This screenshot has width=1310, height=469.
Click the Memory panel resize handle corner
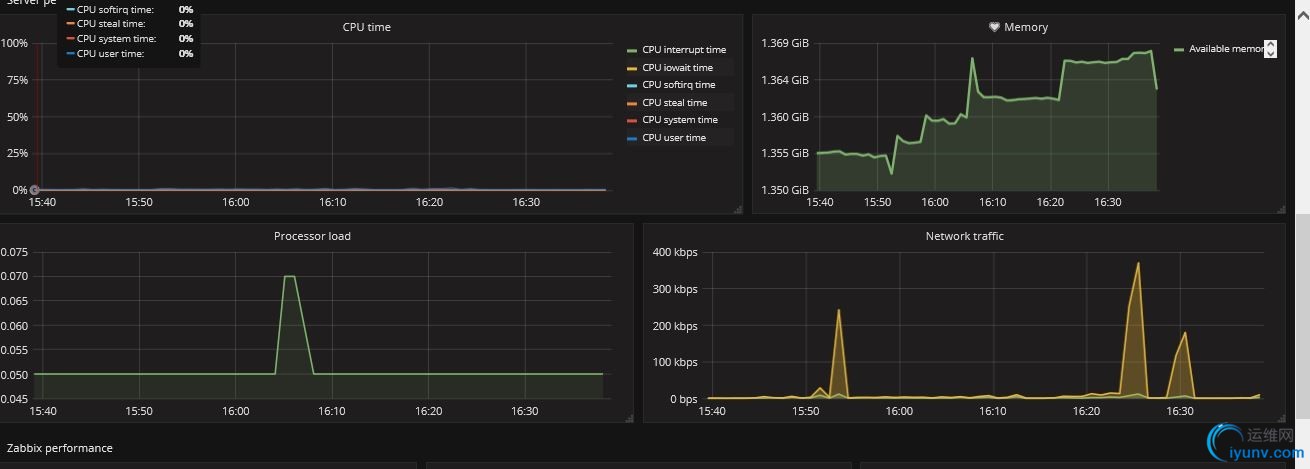(x=1281, y=209)
